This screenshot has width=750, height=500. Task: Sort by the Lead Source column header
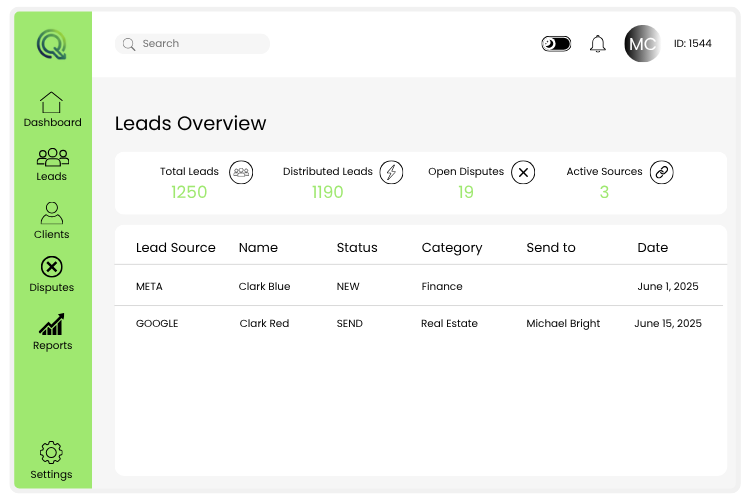pos(175,247)
